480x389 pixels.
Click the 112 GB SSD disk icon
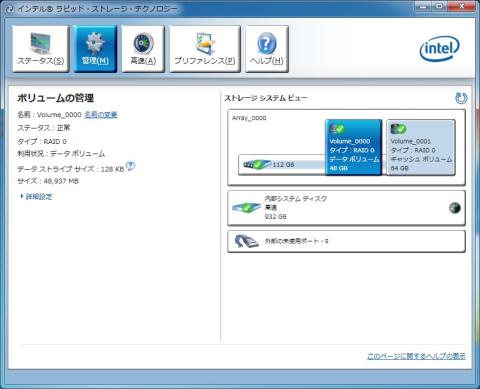257,164
